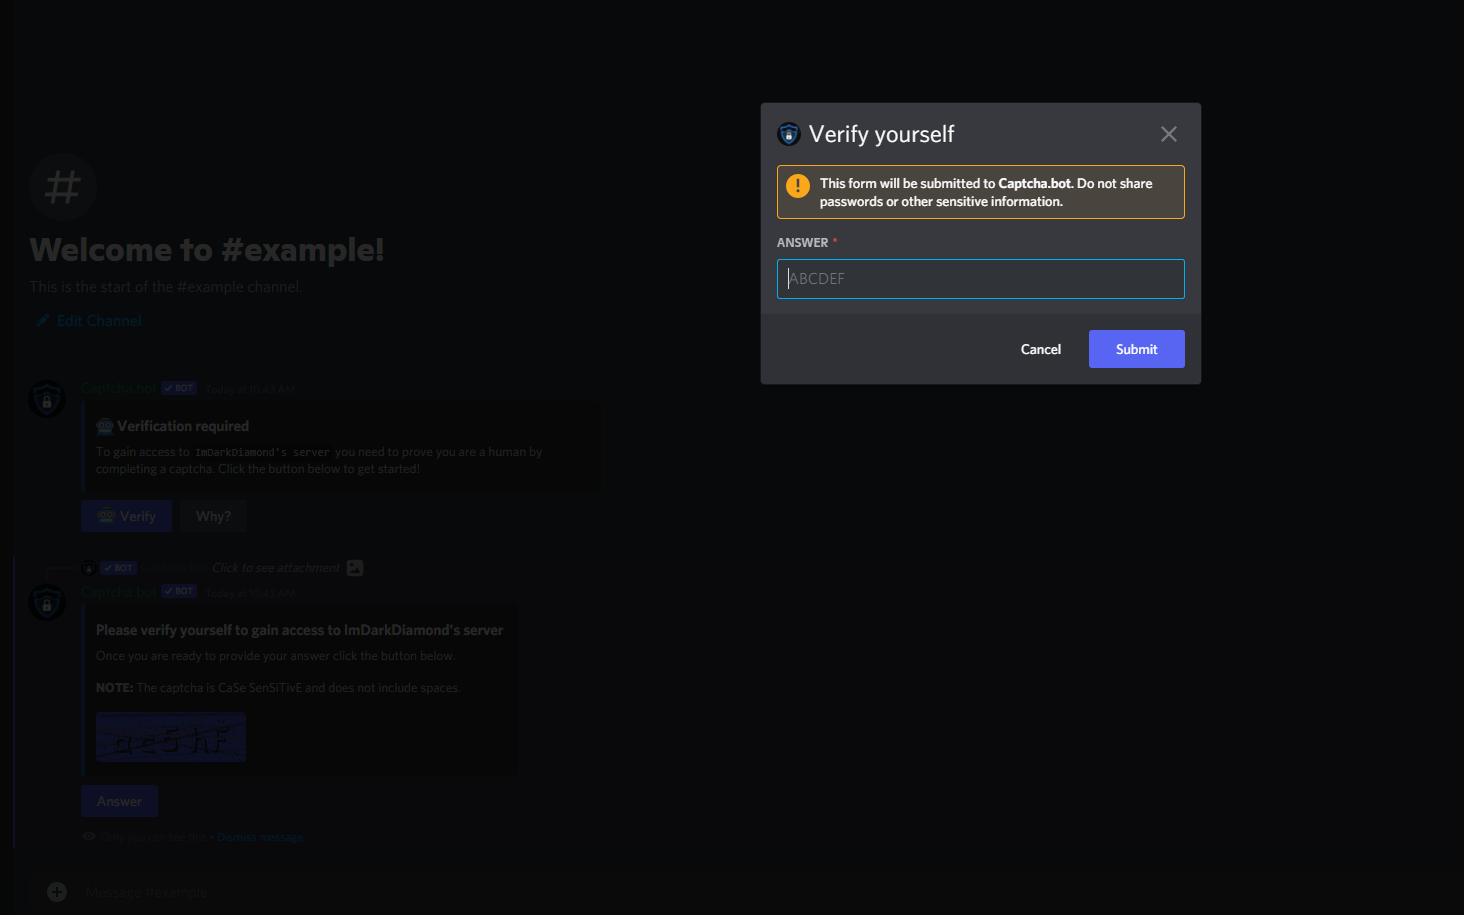Click the Dismiss message link
This screenshot has height=915, width=1464.
[x=260, y=838]
